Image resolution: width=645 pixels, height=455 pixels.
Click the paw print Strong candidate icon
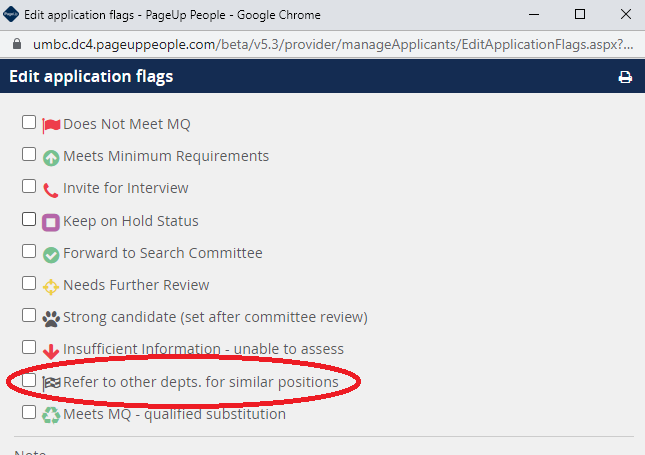[51, 319]
